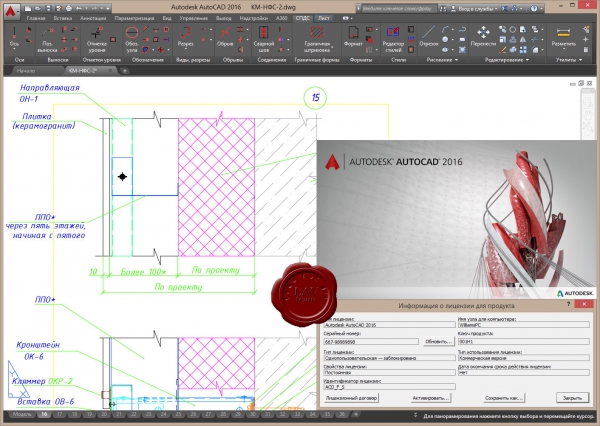
Task: Click the Закрыть button in license dialog
Action: [572, 398]
